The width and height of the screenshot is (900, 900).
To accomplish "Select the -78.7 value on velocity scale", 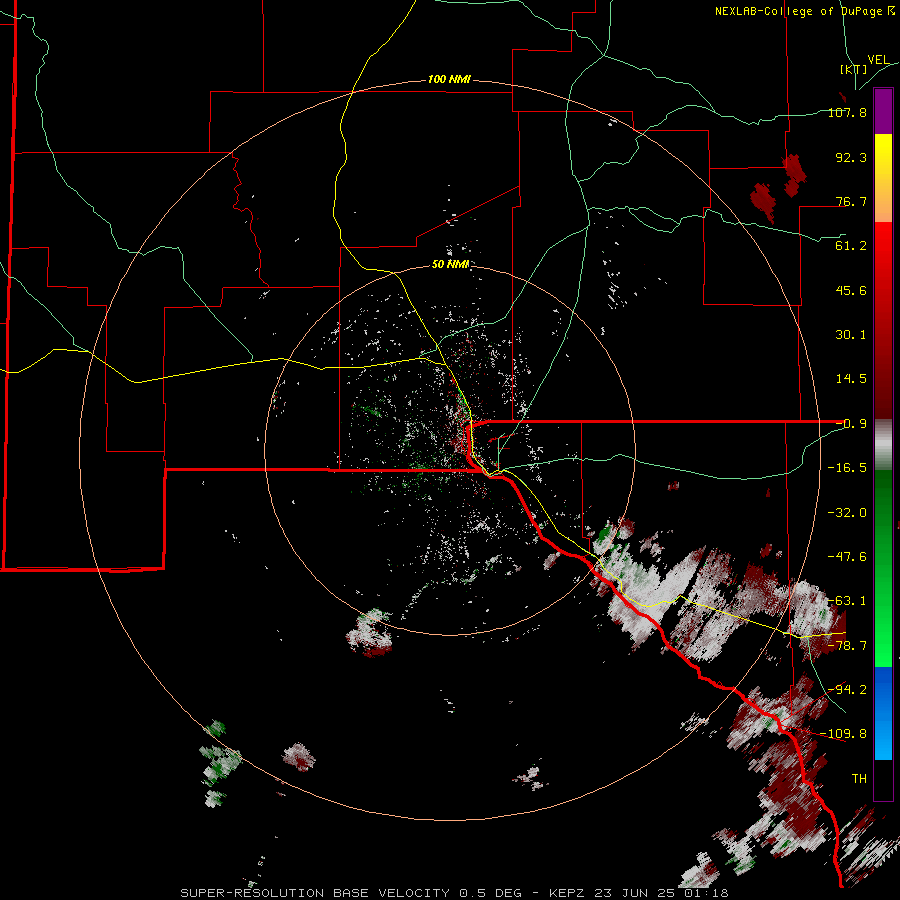I will (x=847, y=646).
